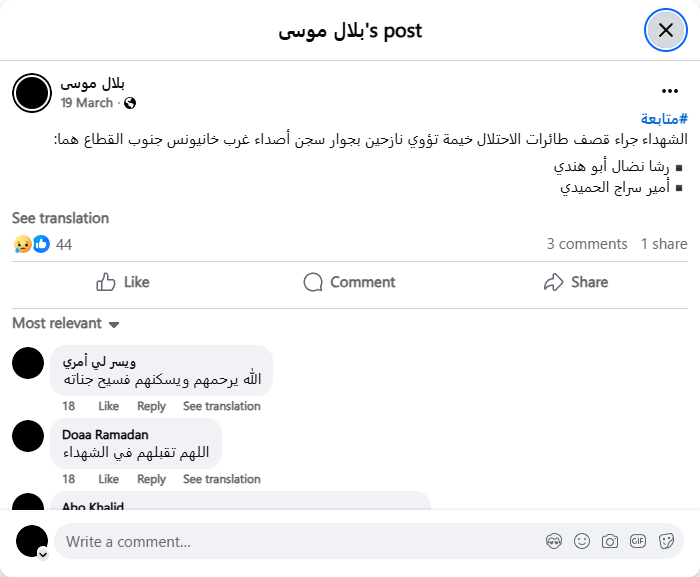Viewport: 700px width, 577px height.
Task: Click the camera icon to attach photo
Action: tap(610, 541)
